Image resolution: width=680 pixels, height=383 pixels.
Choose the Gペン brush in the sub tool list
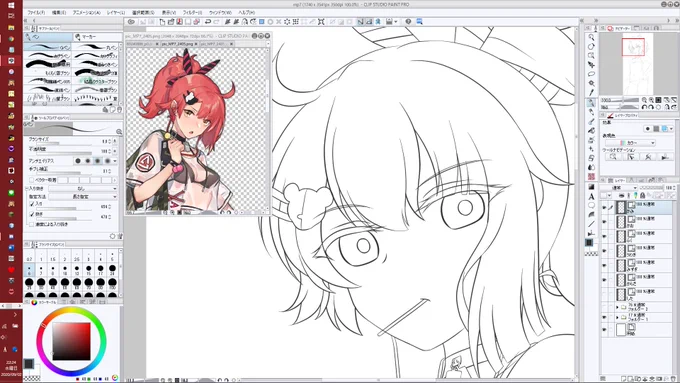pos(48,47)
